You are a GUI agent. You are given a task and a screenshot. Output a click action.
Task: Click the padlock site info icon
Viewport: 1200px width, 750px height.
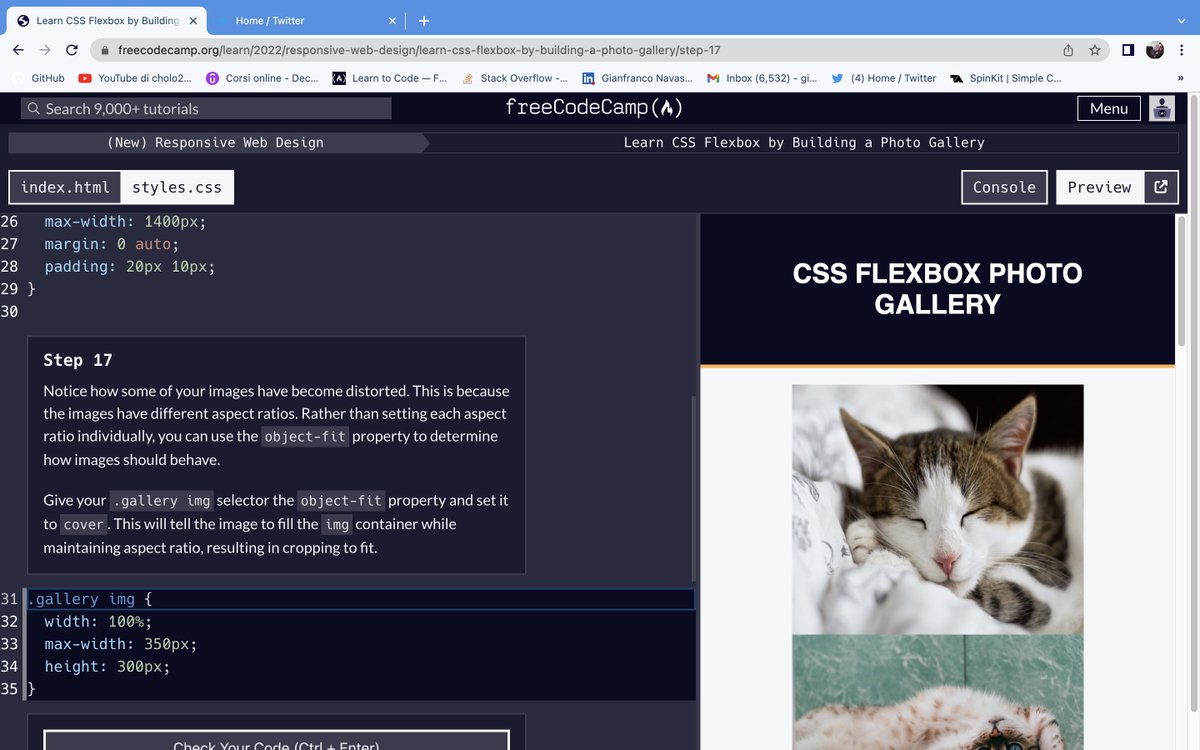[103, 50]
